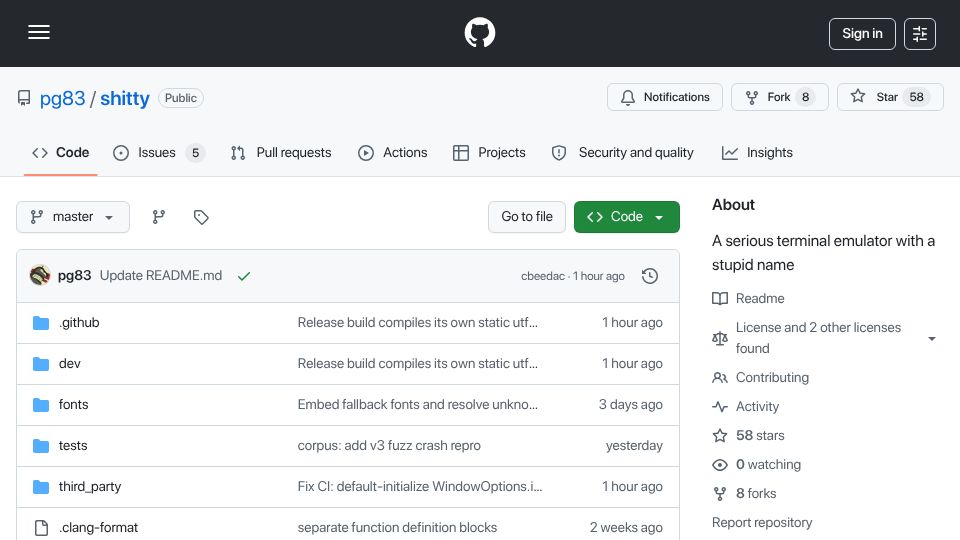Open dev row commit message link
This screenshot has height=540, width=960.
click(x=418, y=364)
